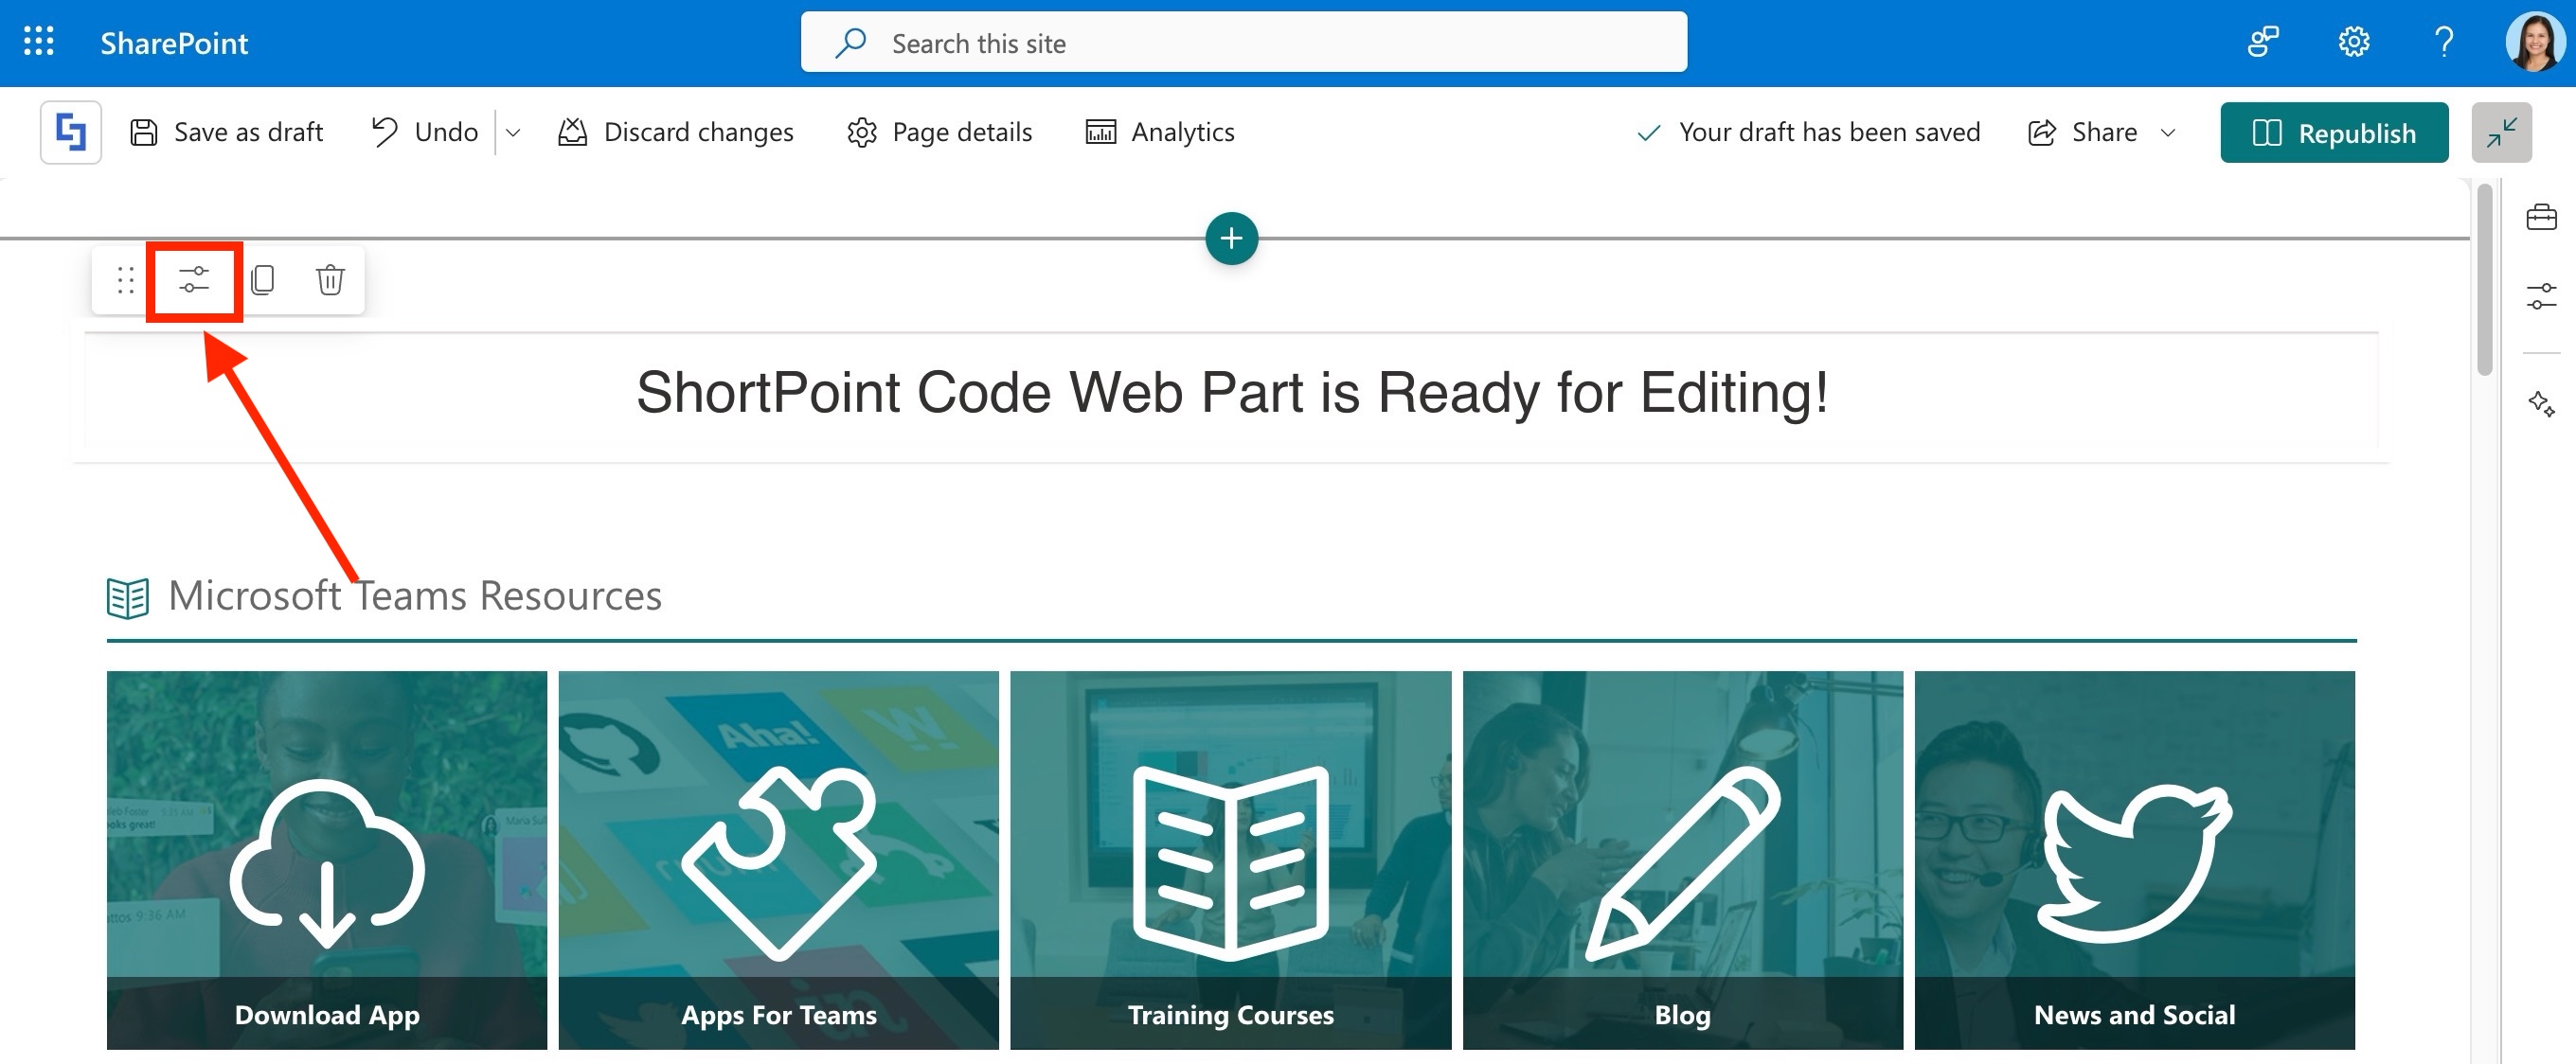Open the app launcher waffle icon
Viewport: 2576px width, 1064px height.
tap(38, 42)
